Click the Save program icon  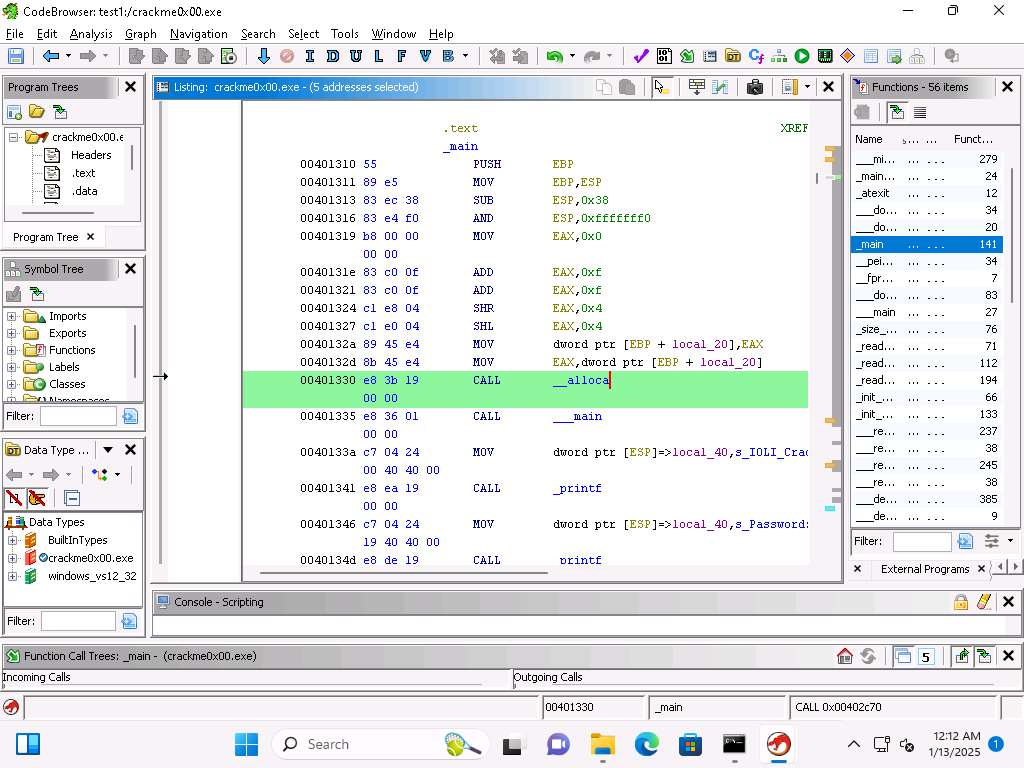point(16,56)
